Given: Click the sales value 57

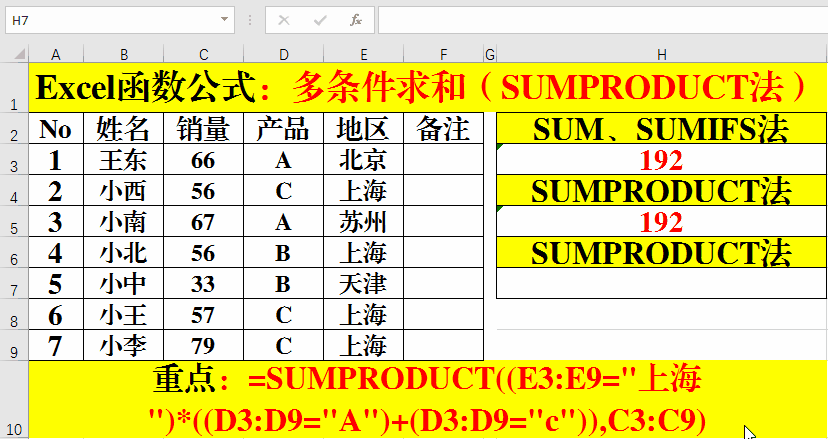Looking at the screenshot, I should click(x=204, y=314).
